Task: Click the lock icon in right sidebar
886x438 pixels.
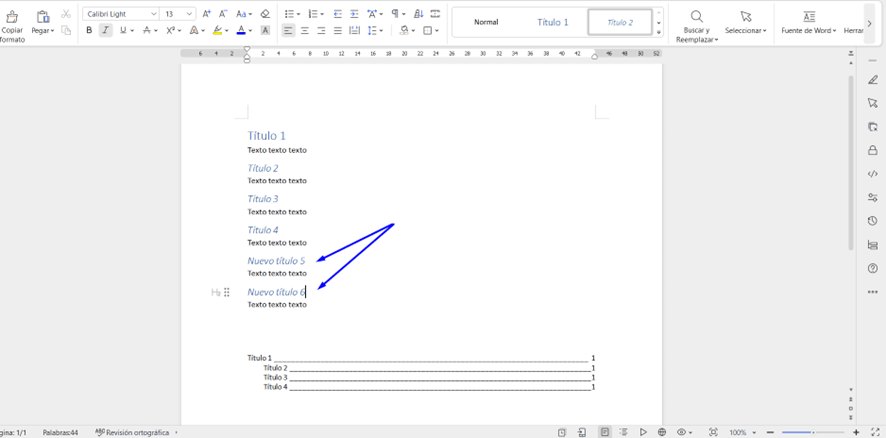Action: pyautogui.click(x=873, y=150)
